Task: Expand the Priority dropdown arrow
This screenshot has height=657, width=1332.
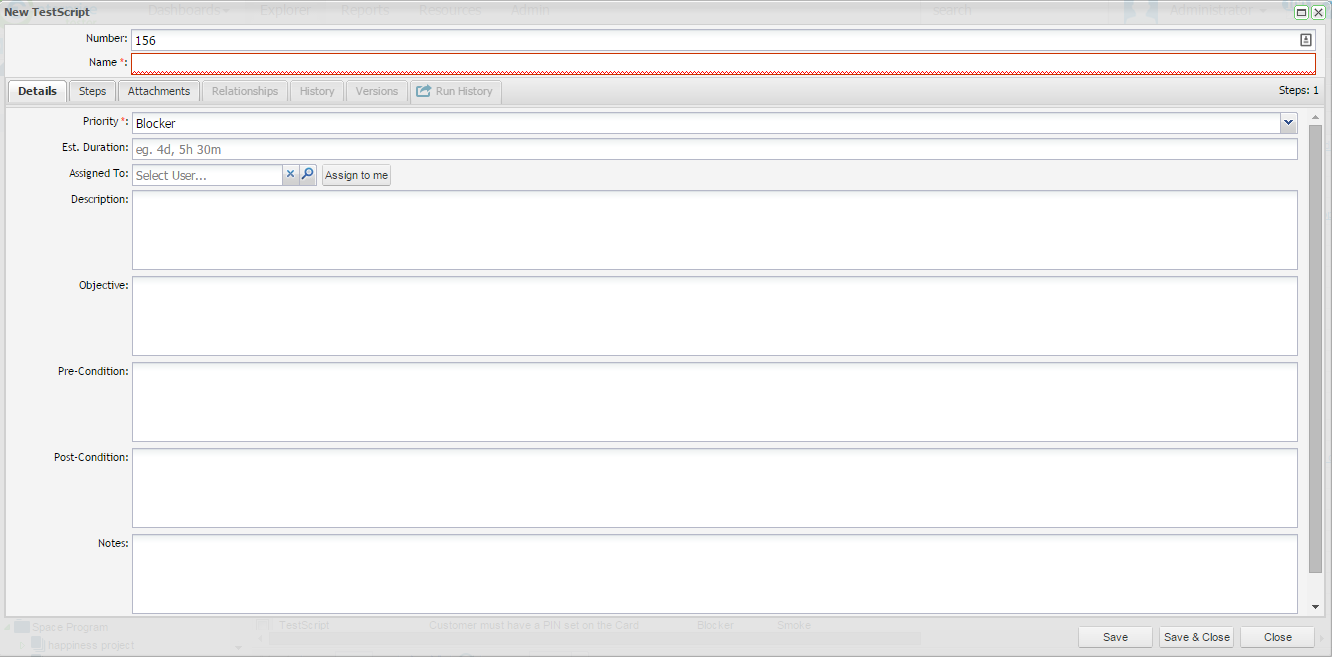Action: [1288, 123]
